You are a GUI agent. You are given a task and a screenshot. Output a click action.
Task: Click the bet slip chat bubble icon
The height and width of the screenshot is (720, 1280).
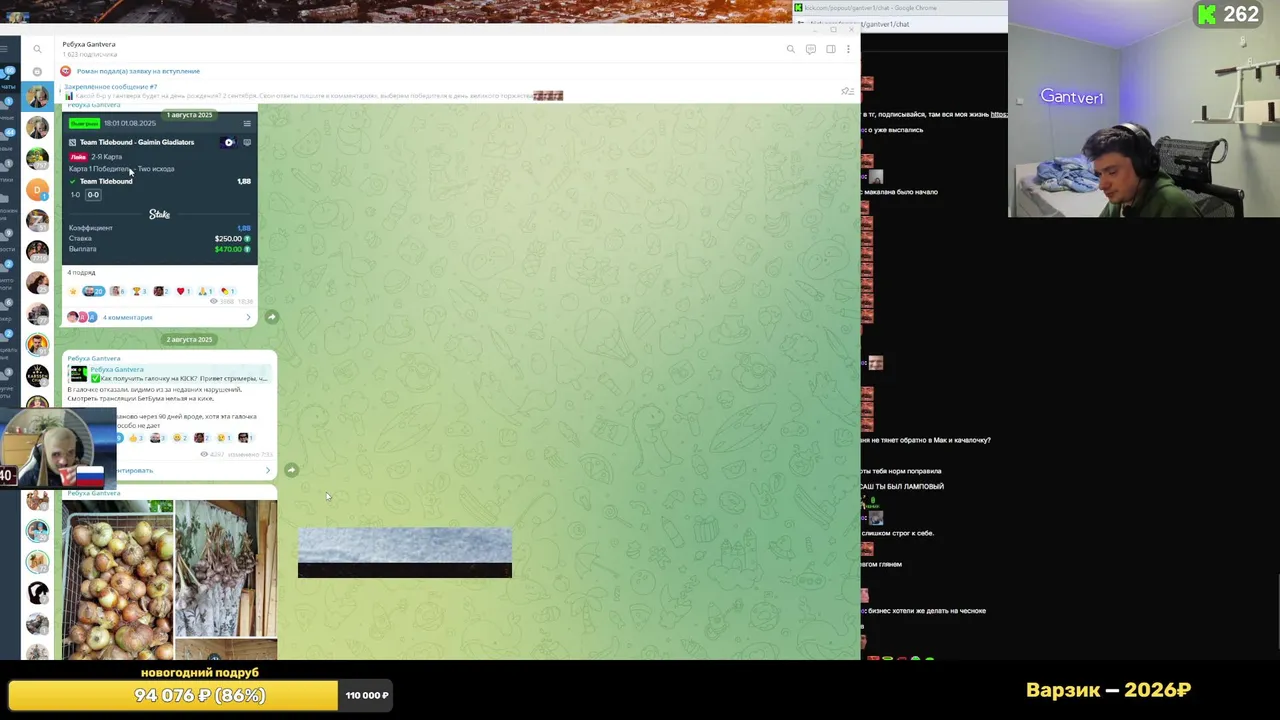tap(247, 142)
